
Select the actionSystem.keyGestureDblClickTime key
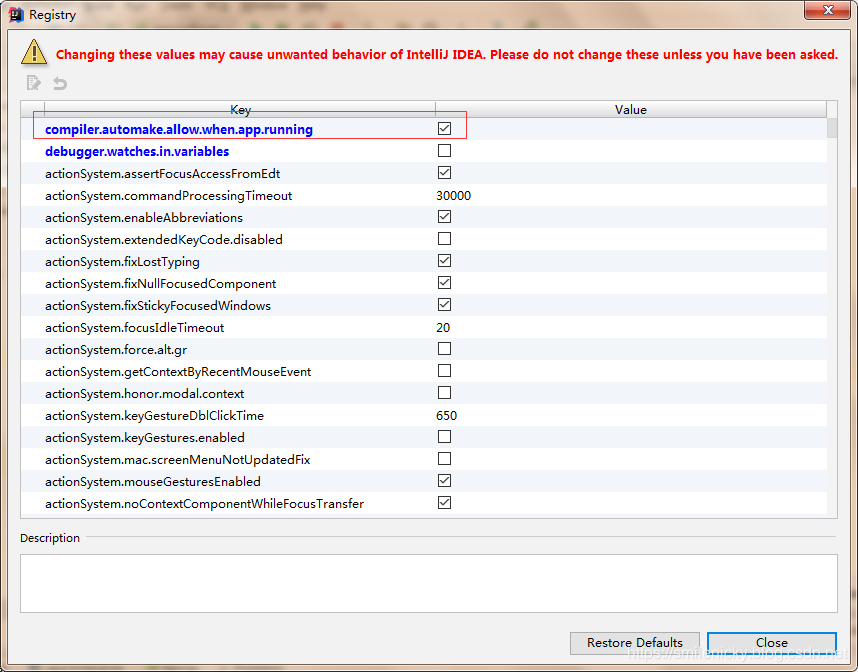[154, 415]
